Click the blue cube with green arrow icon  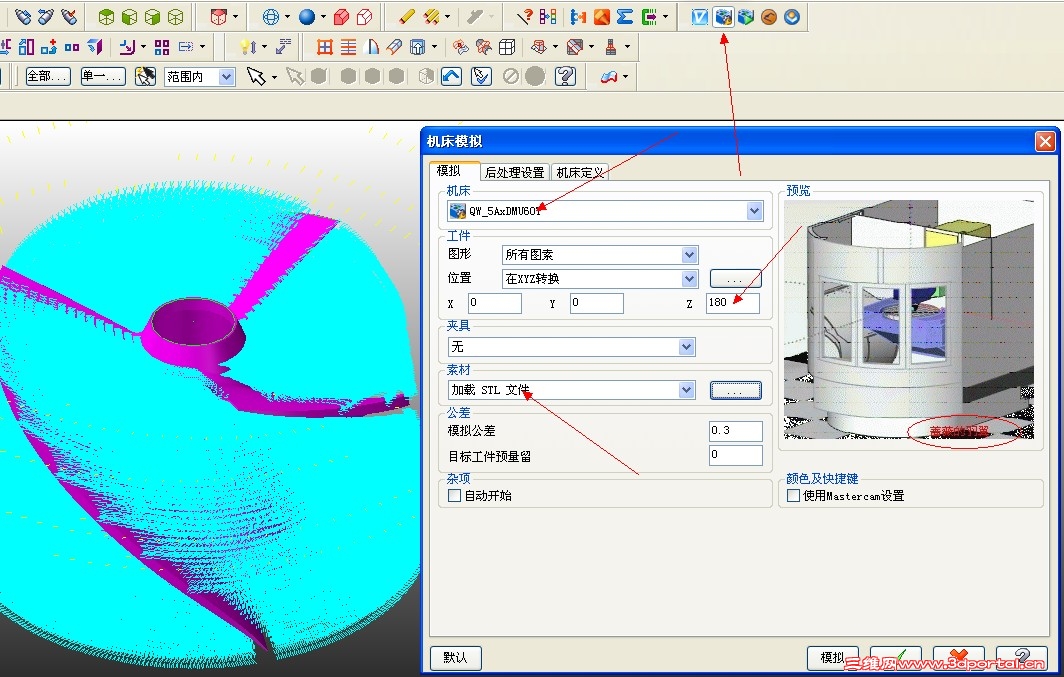(746, 17)
